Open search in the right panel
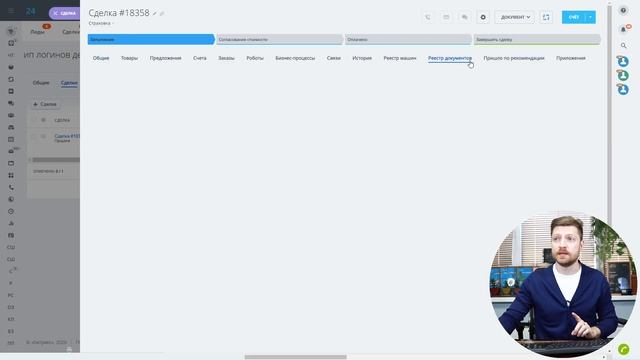This screenshot has height=360, width=640. pos(623,46)
